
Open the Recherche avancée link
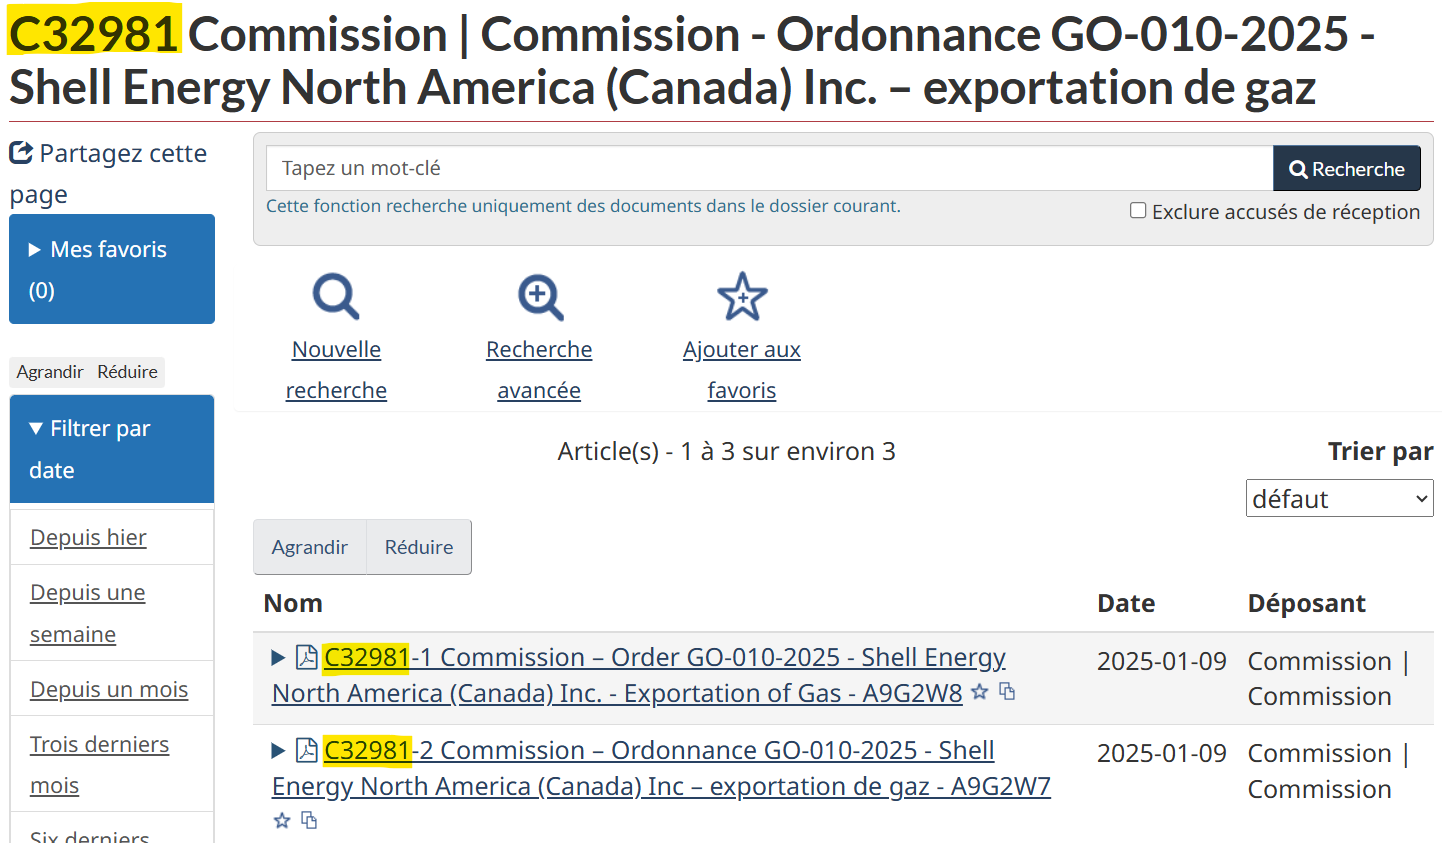point(539,370)
